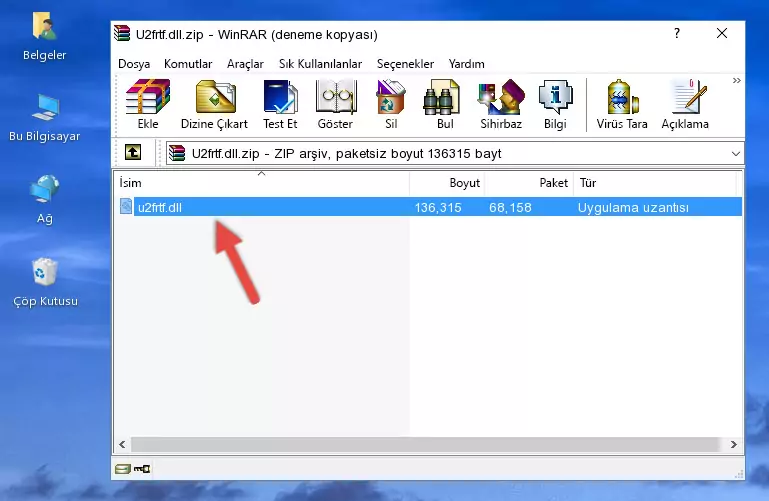This screenshot has height=501, width=769.
Task: Click the horizontal scrollbar track
Action: point(425,444)
